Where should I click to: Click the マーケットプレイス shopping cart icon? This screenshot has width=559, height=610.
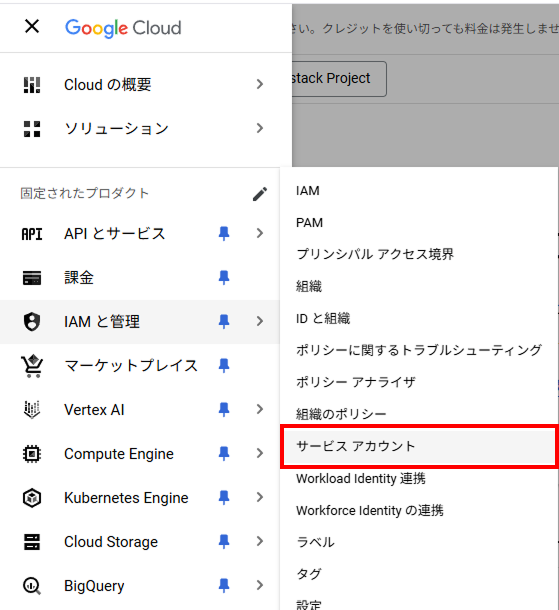(x=32, y=366)
